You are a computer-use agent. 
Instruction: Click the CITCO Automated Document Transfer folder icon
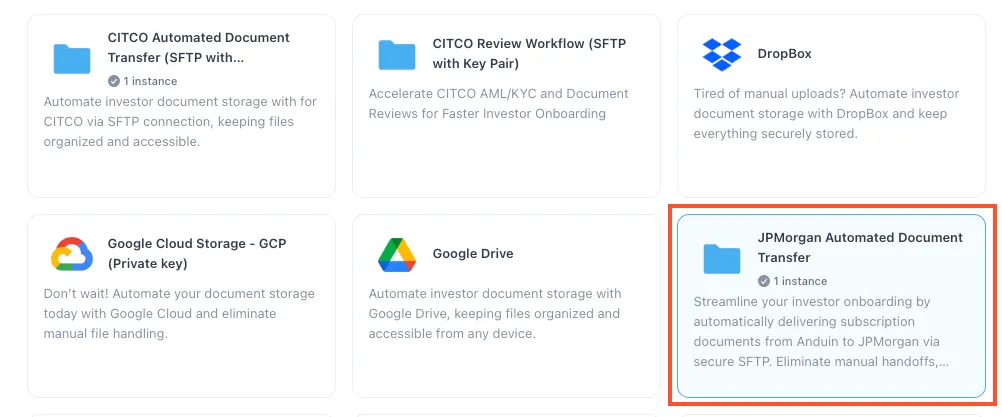coord(72,59)
